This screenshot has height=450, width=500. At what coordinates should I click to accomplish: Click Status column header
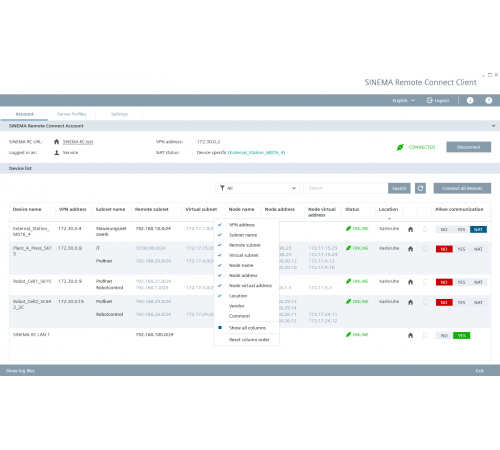[352, 209]
